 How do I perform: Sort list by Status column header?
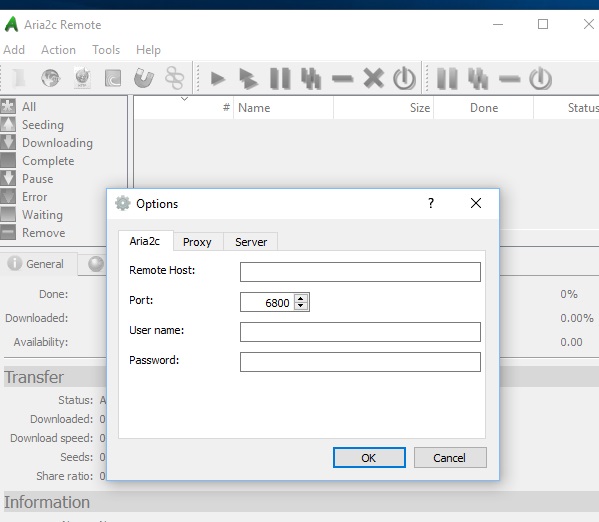pyautogui.click(x=567, y=108)
